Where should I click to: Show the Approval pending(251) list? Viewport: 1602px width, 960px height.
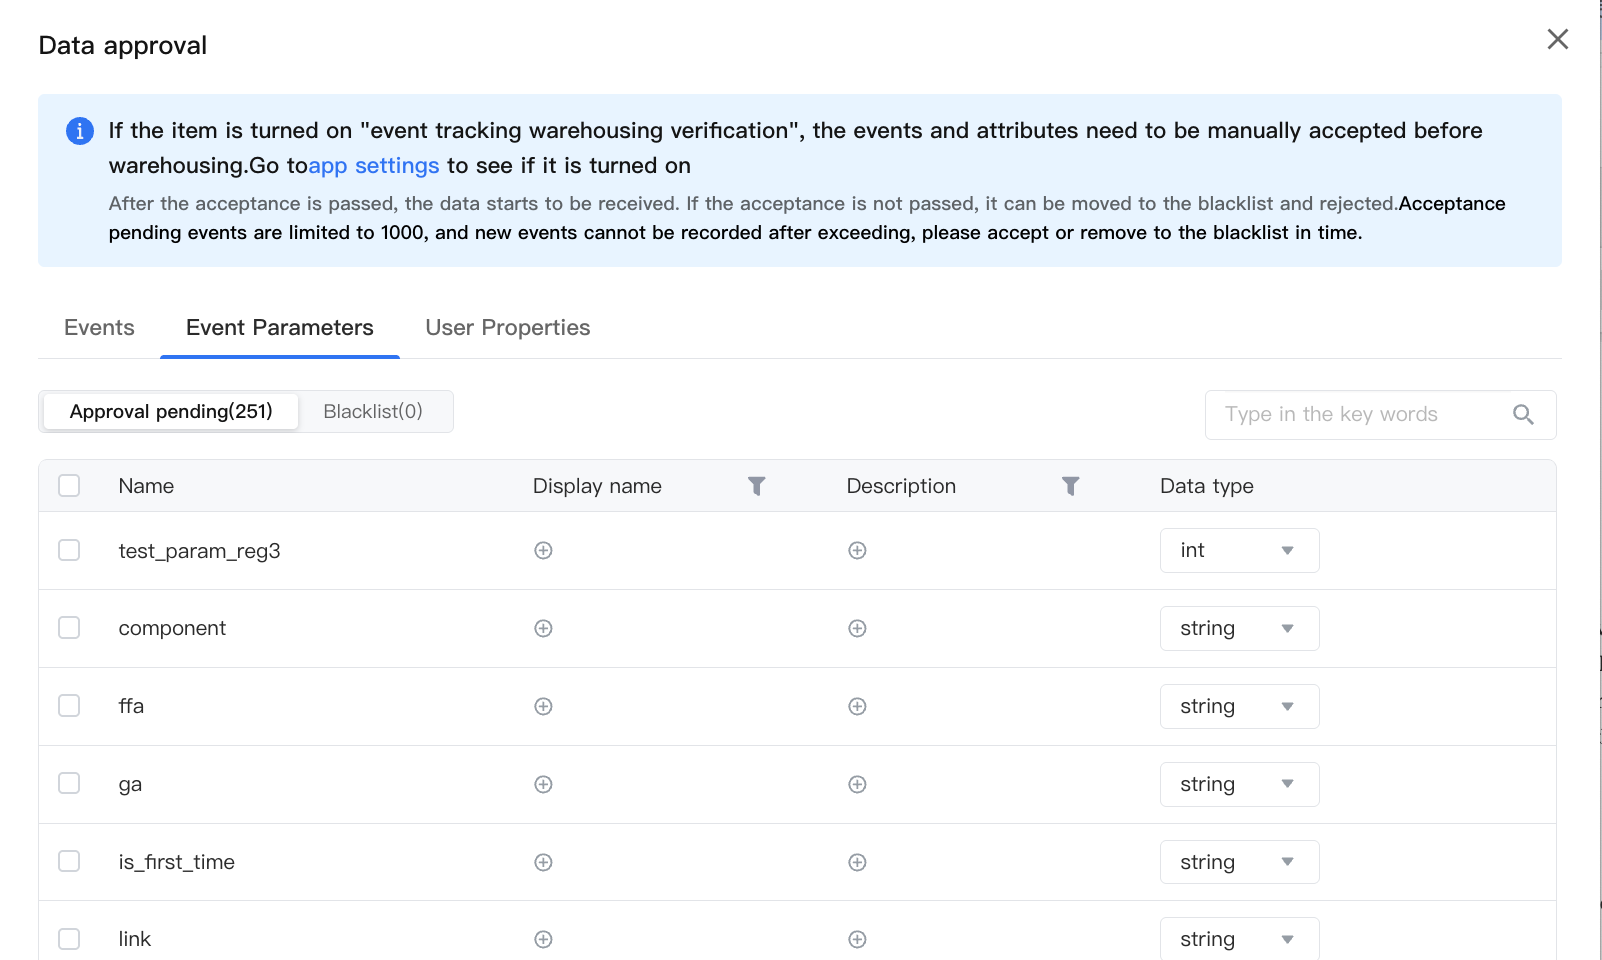[171, 412]
